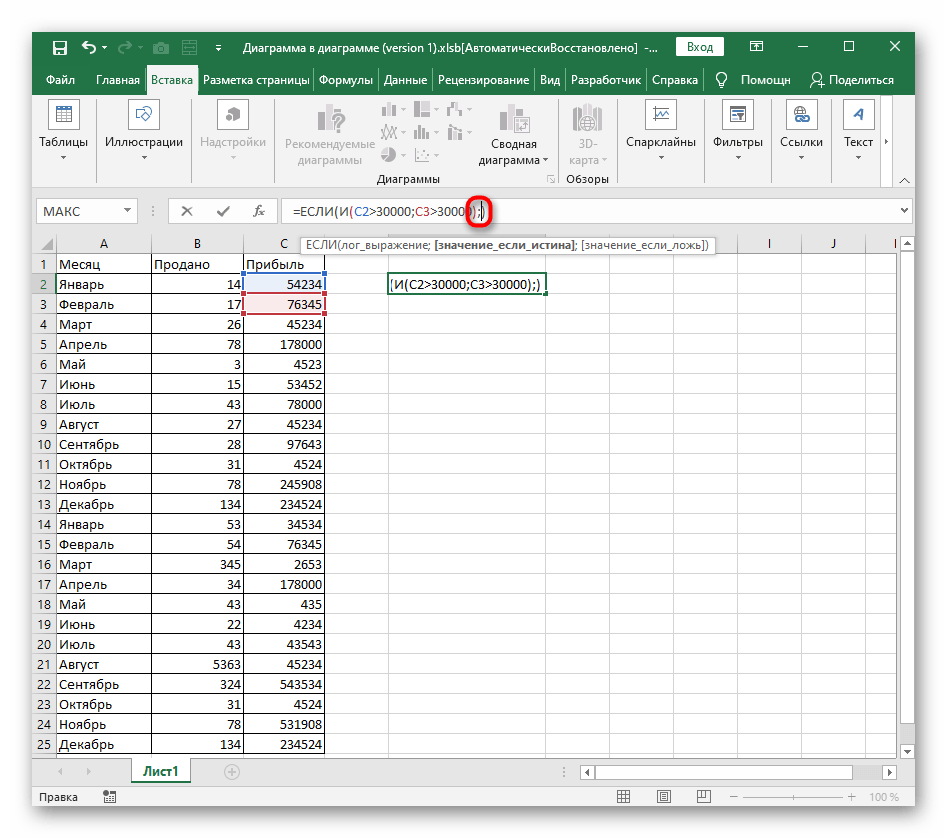
Task: Select the Лист1 sheet tab
Action: pyautogui.click(x=161, y=772)
